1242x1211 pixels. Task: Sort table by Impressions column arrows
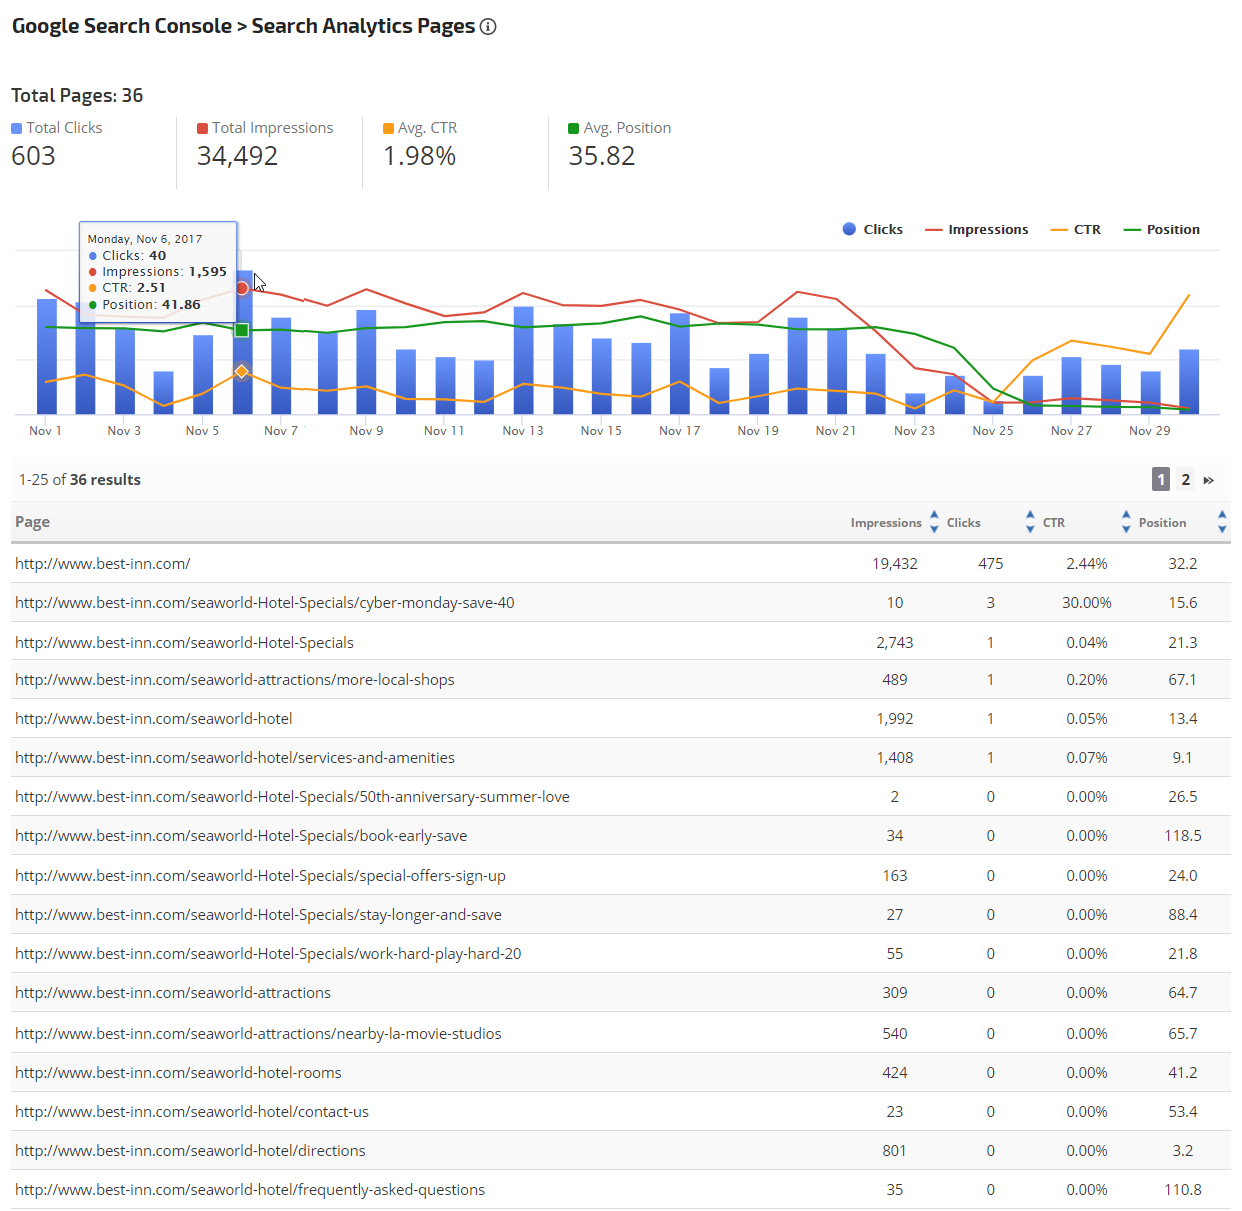pos(934,522)
